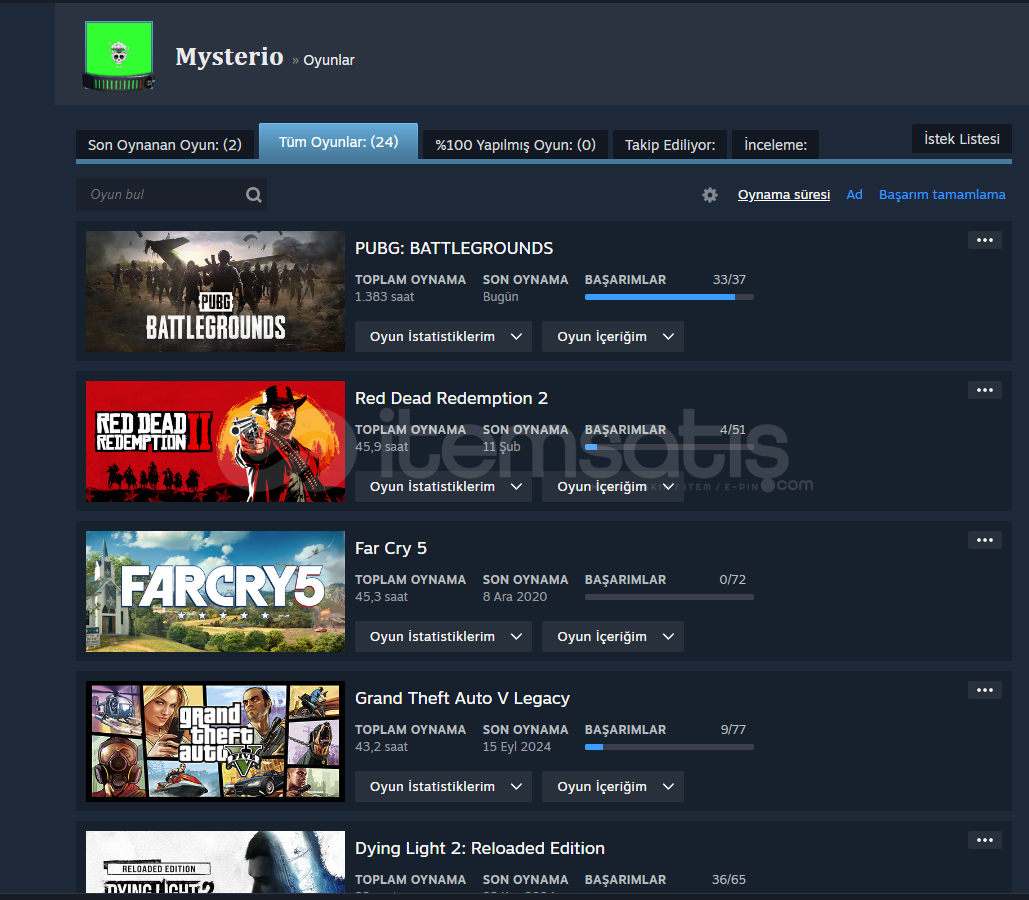Open the Far Cry 5 title link
1029x900 pixels.
point(391,548)
